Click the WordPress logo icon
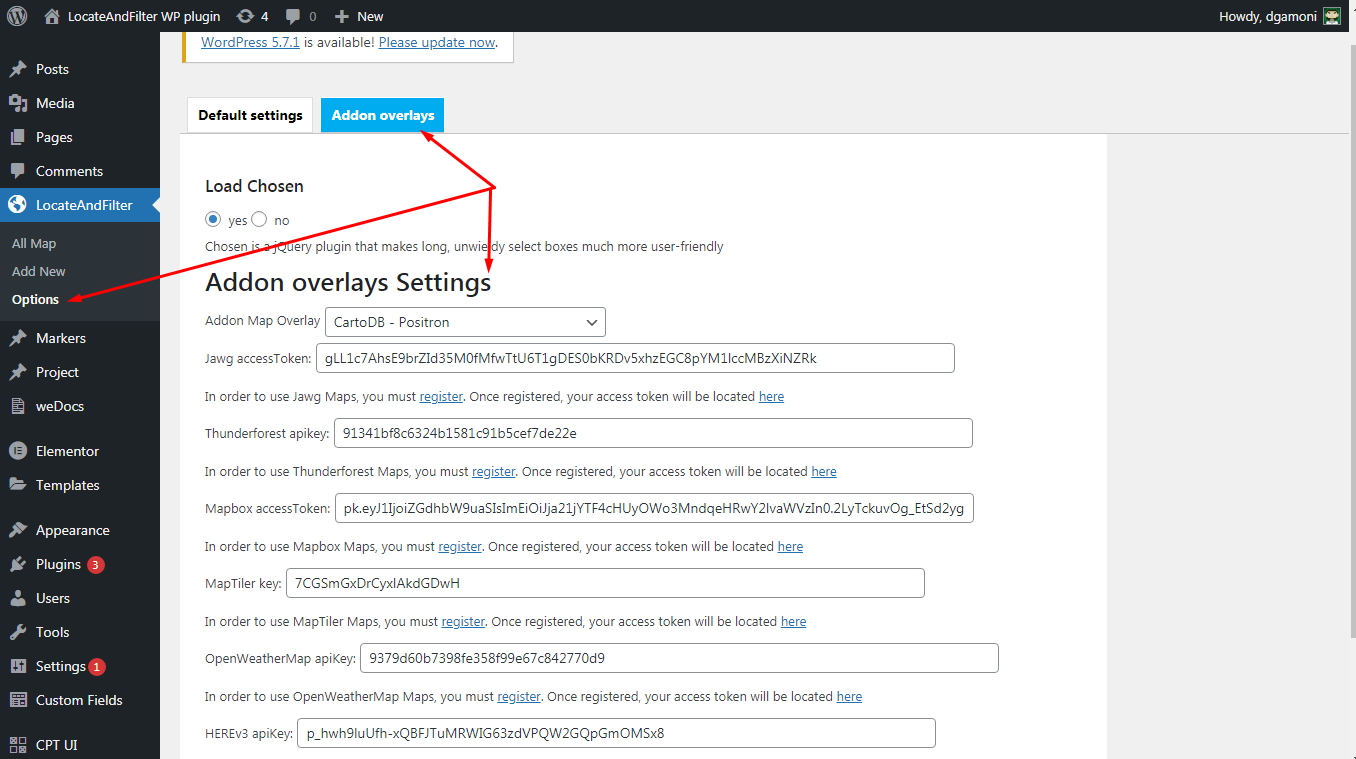 pyautogui.click(x=17, y=16)
